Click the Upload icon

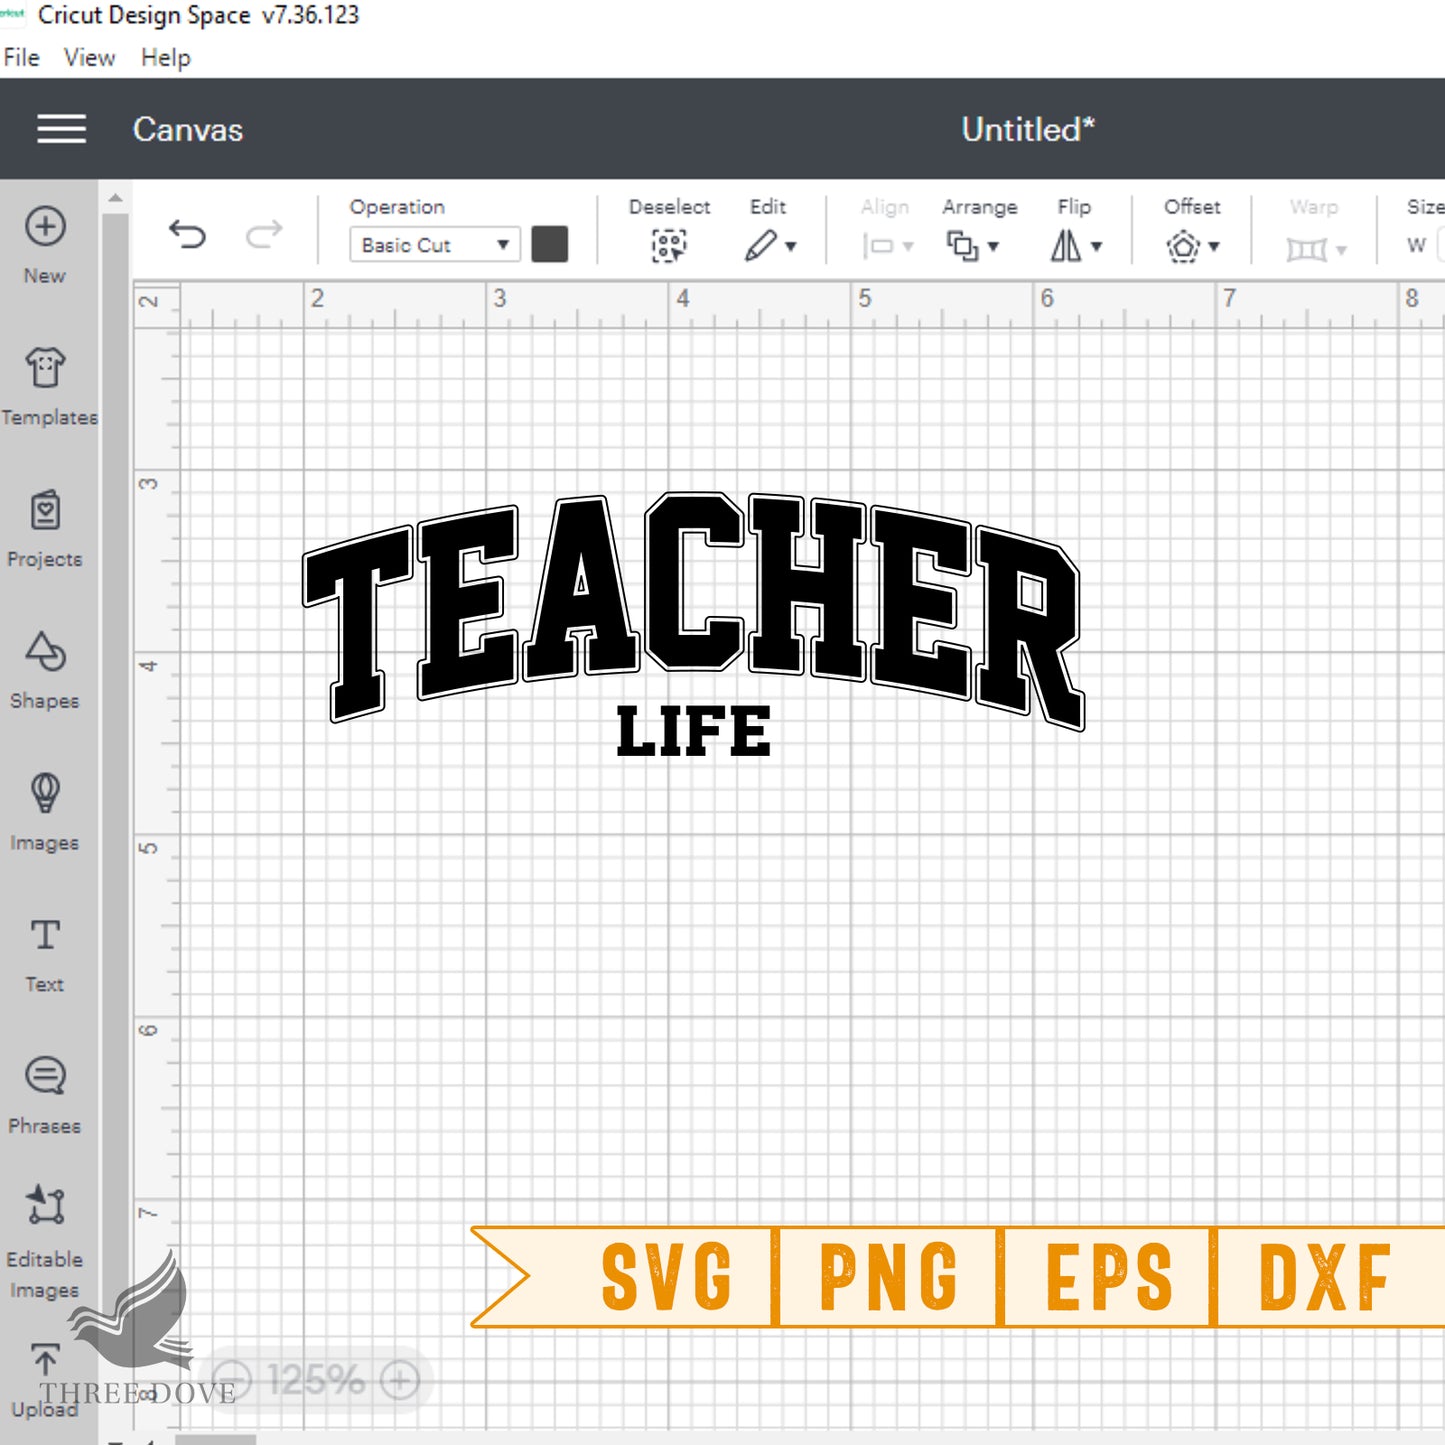pyautogui.click(x=45, y=1359)
